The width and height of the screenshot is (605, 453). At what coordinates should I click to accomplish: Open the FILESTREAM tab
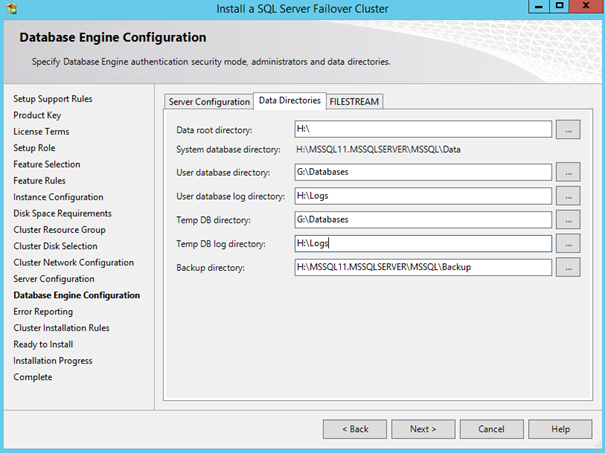tap(355, 101)
